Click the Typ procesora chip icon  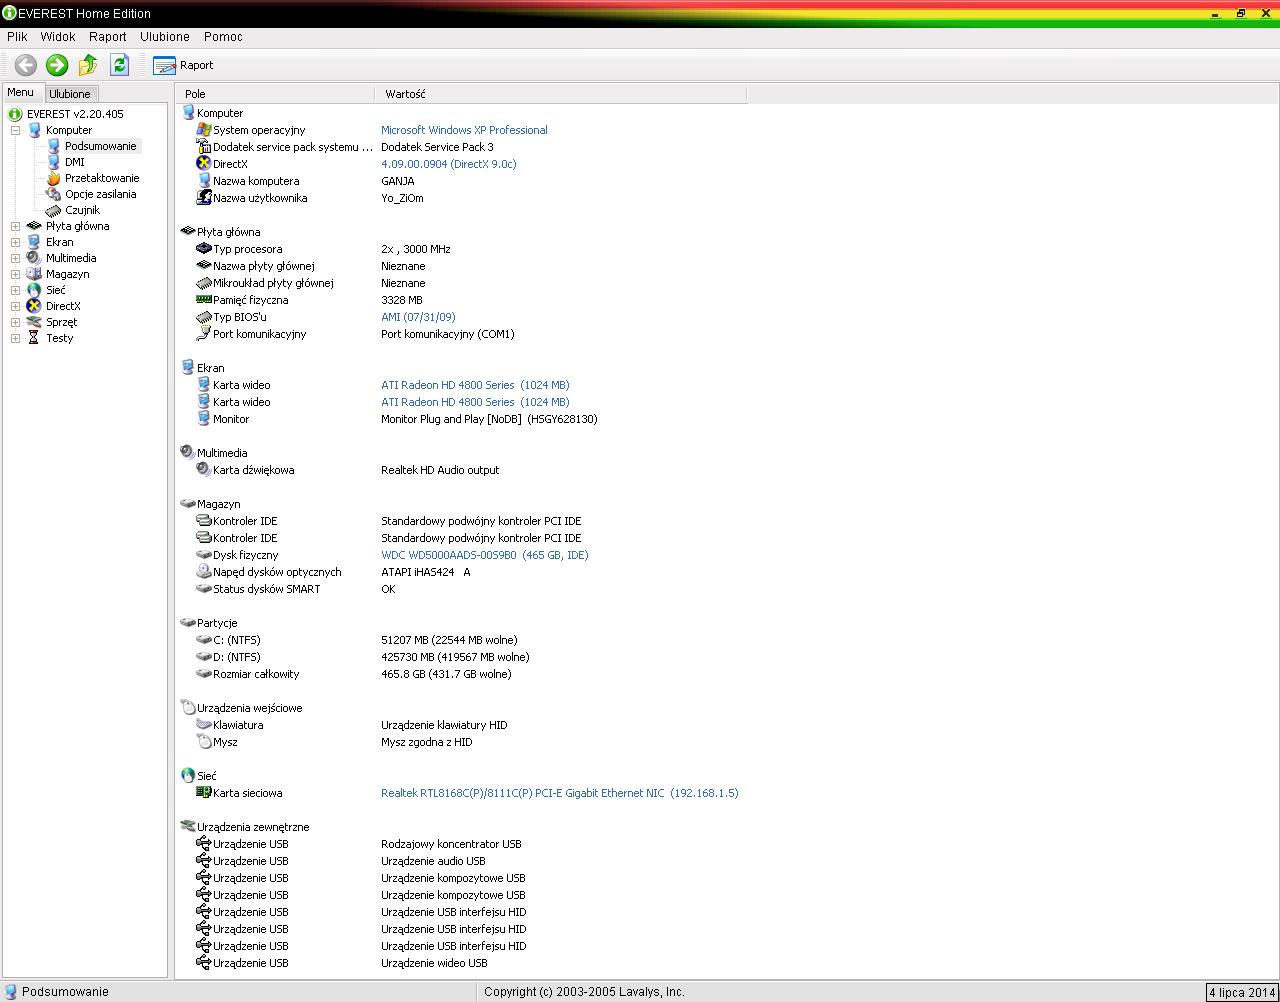tap(204, 249)
